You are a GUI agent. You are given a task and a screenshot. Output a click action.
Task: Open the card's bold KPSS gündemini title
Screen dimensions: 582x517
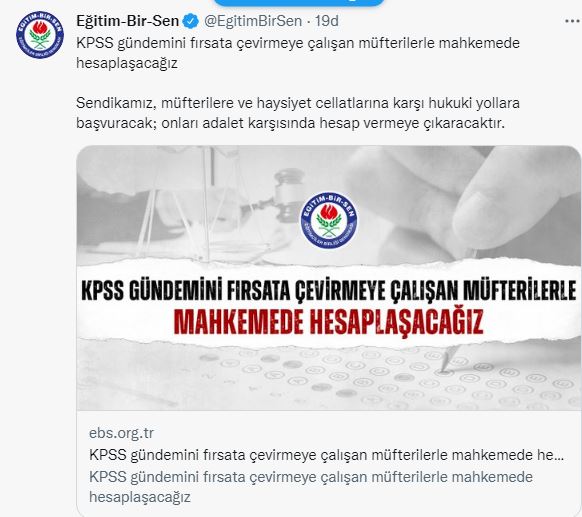(326, 455)
